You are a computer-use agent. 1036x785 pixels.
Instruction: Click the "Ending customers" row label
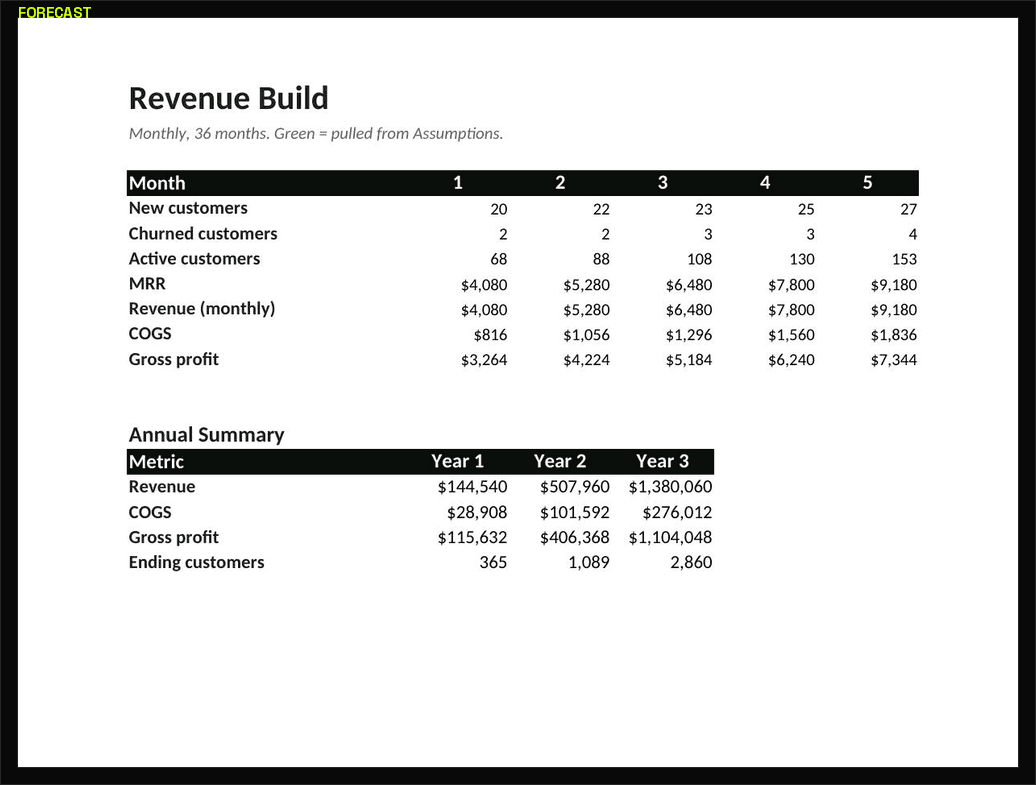point(197,562)
